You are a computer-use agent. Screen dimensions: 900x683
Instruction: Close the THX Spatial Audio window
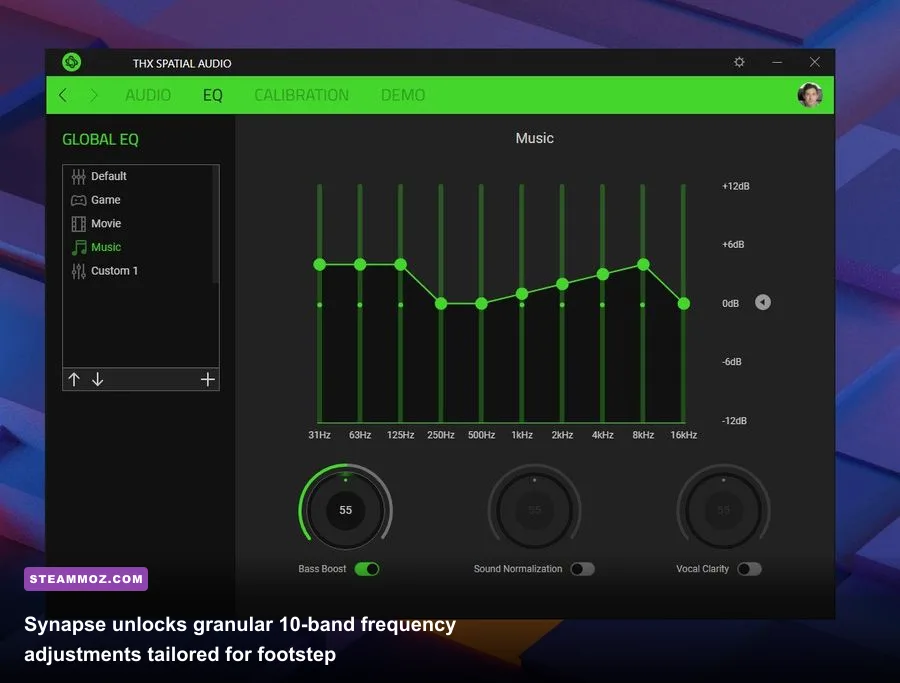click(814, 62)
